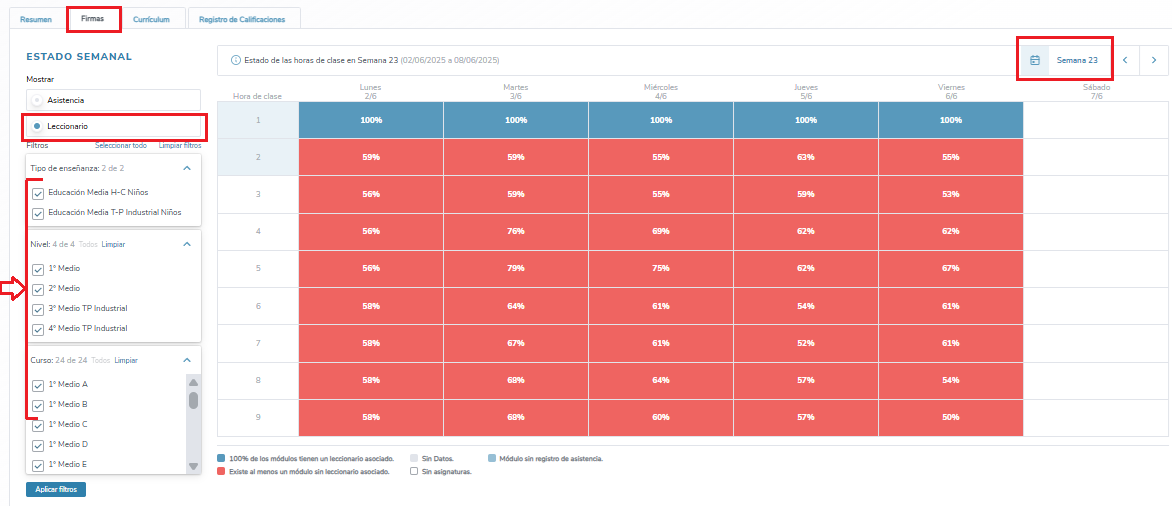Click blue legend swatch for 100% de los módulos
The width and height of the screenshot is (1172, 506).
[221, 458]
